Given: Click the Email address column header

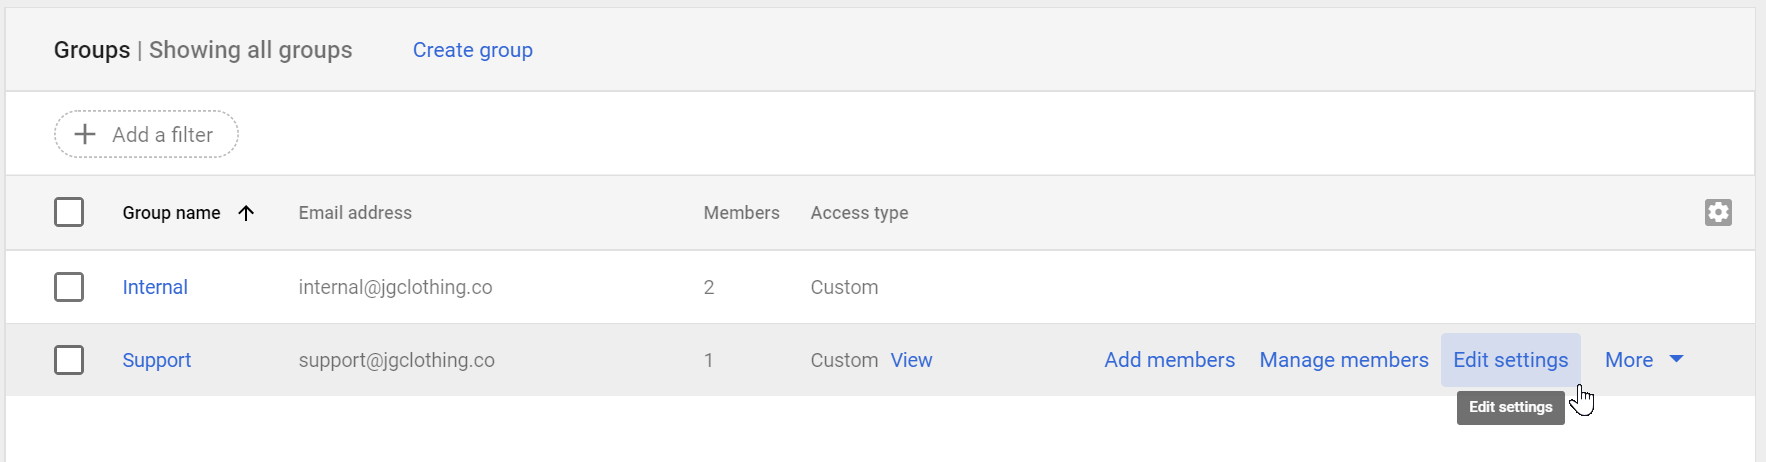Looking at the screenshot, I should [x=355, y=213].
